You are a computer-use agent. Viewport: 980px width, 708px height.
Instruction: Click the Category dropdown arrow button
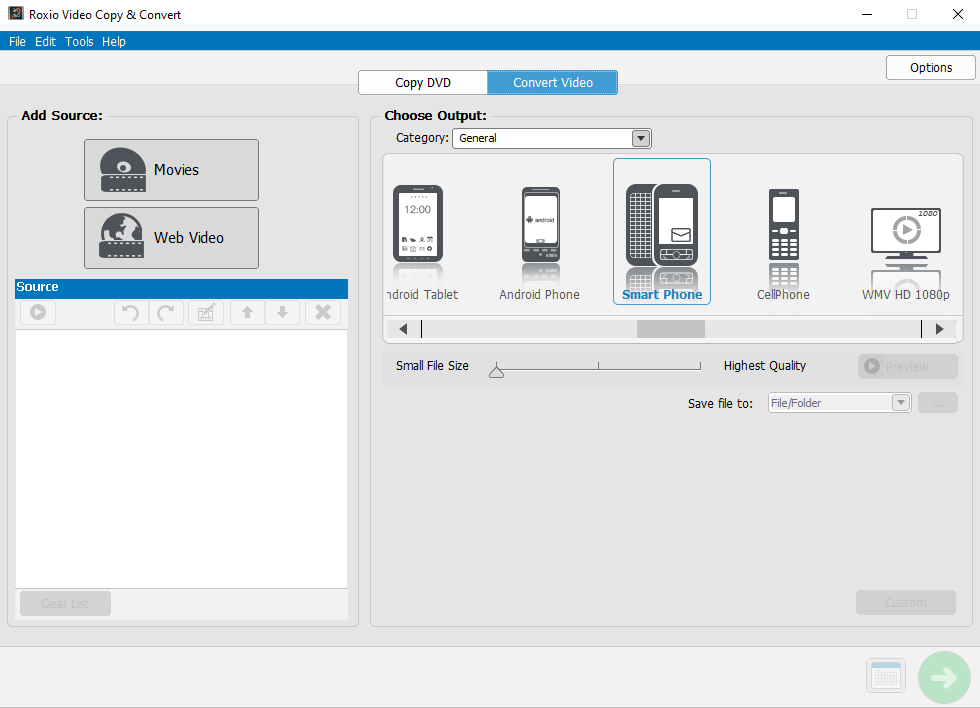click(641, 138)
